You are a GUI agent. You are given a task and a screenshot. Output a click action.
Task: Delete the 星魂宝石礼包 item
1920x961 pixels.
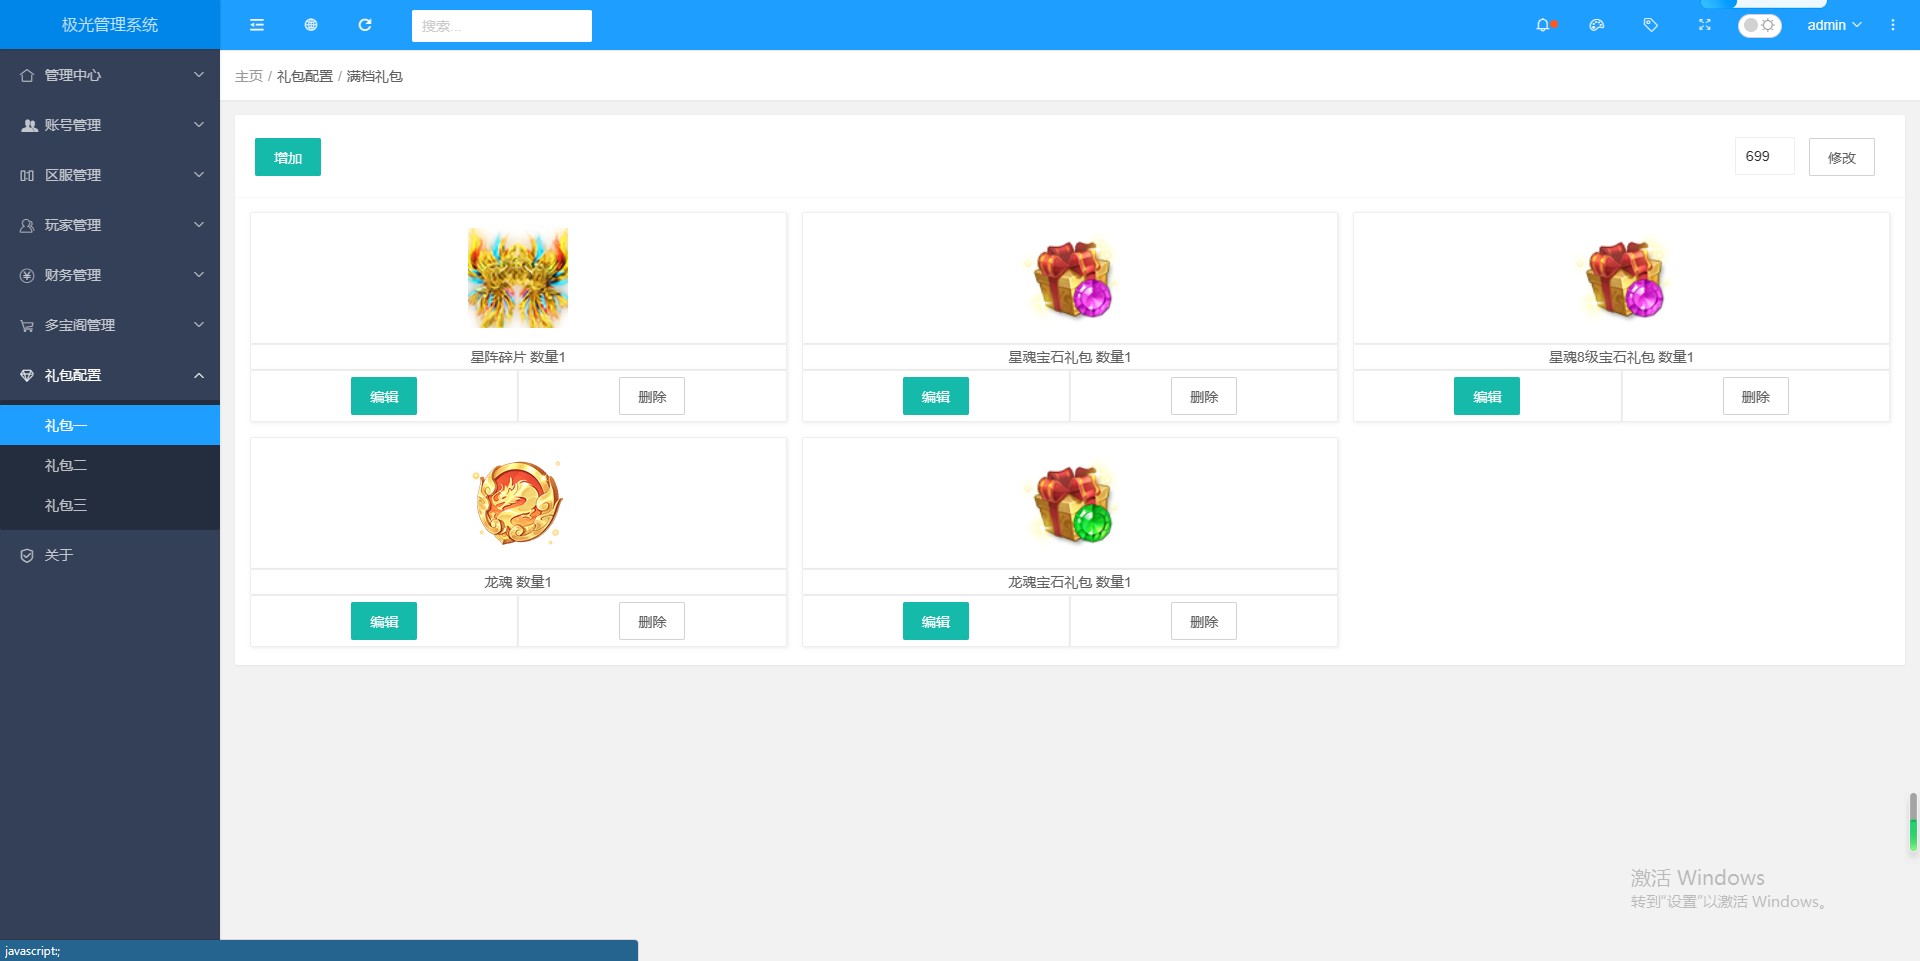(x=1204, y=396)
